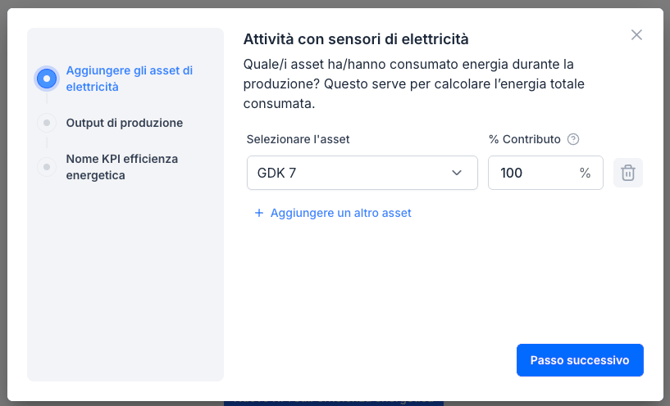Viewport: 670px width, 406px height.
Task: Close the electricity sensors dialog
Action: (636, 35)
